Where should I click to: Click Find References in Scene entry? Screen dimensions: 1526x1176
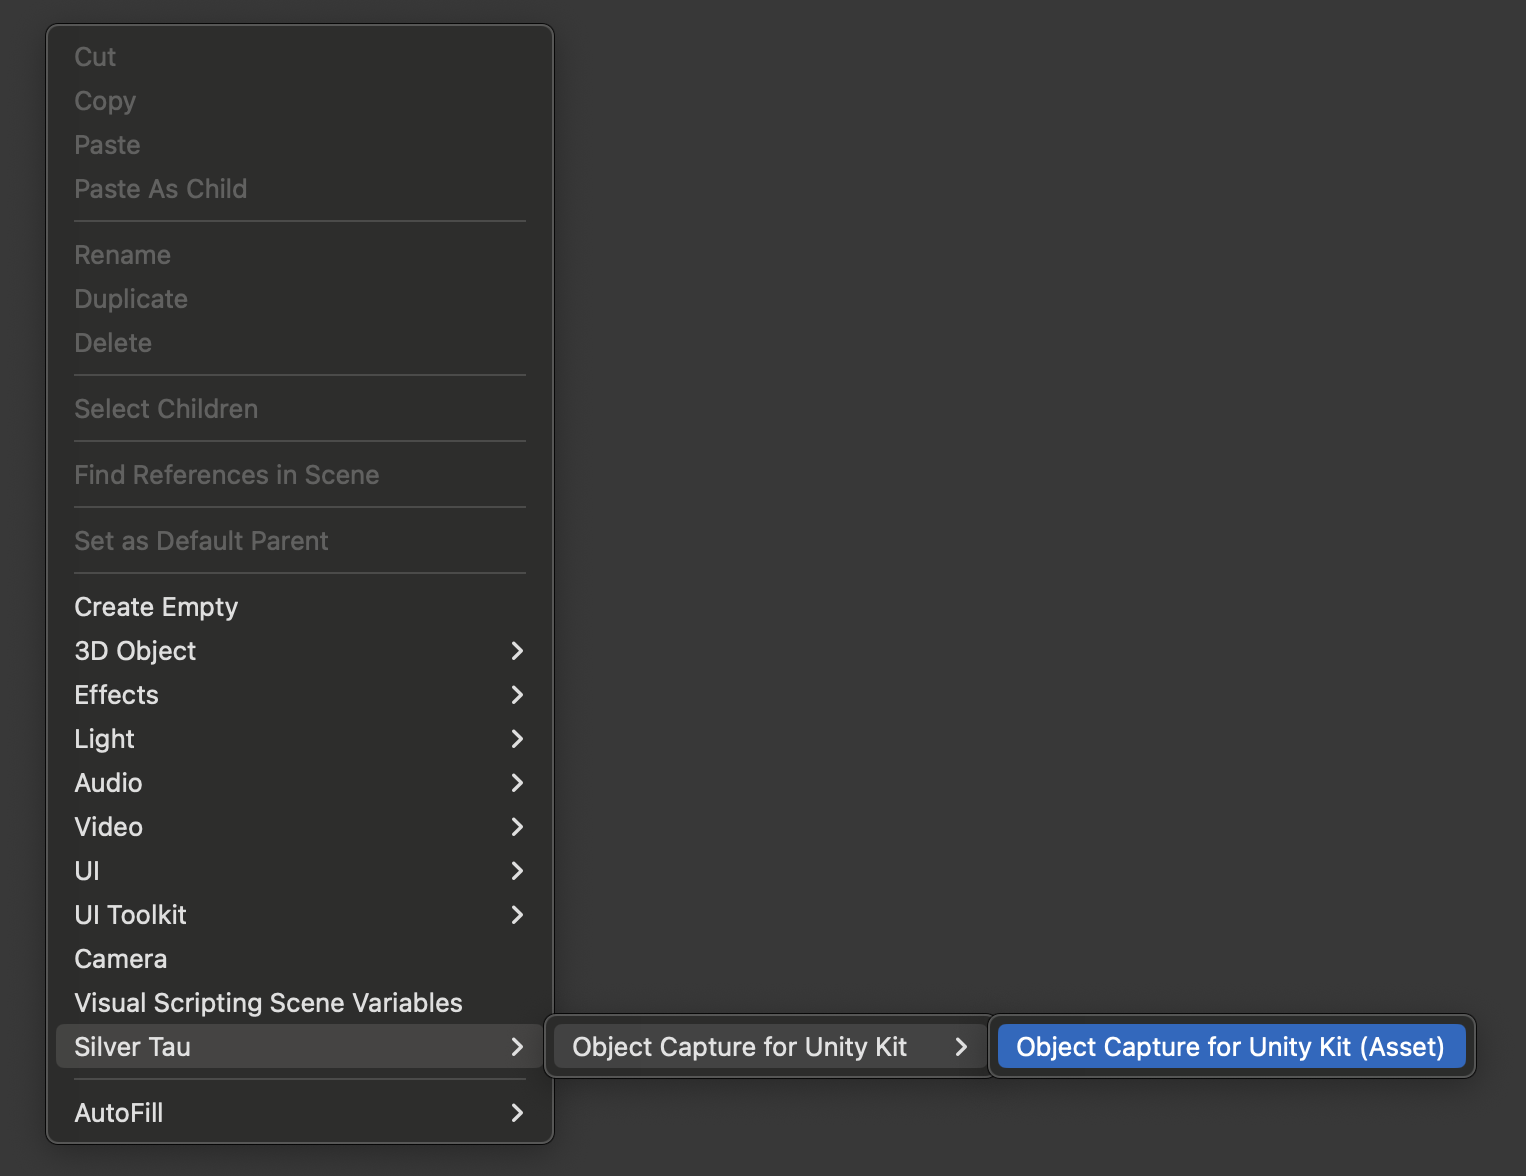click(300, 475)
